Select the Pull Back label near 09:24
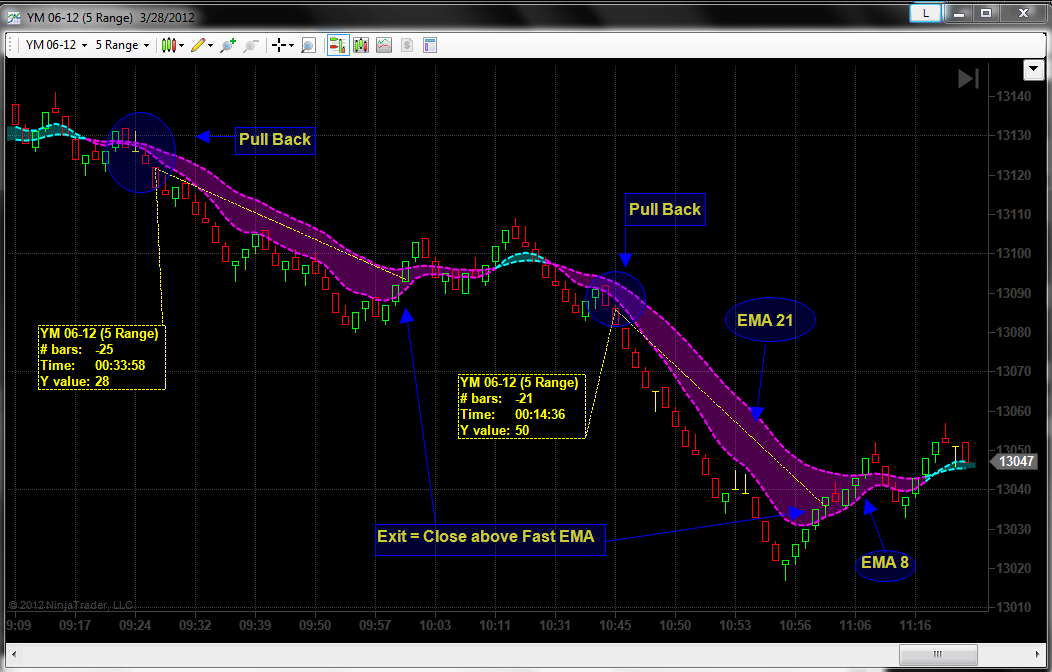1052x672 pixels. pos(275,139)
